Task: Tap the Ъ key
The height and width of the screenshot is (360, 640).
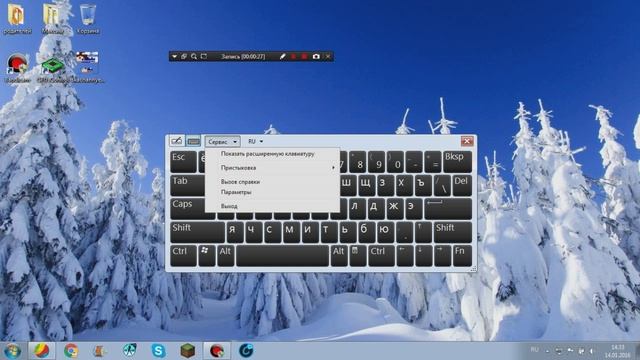Action: point(423,185)
